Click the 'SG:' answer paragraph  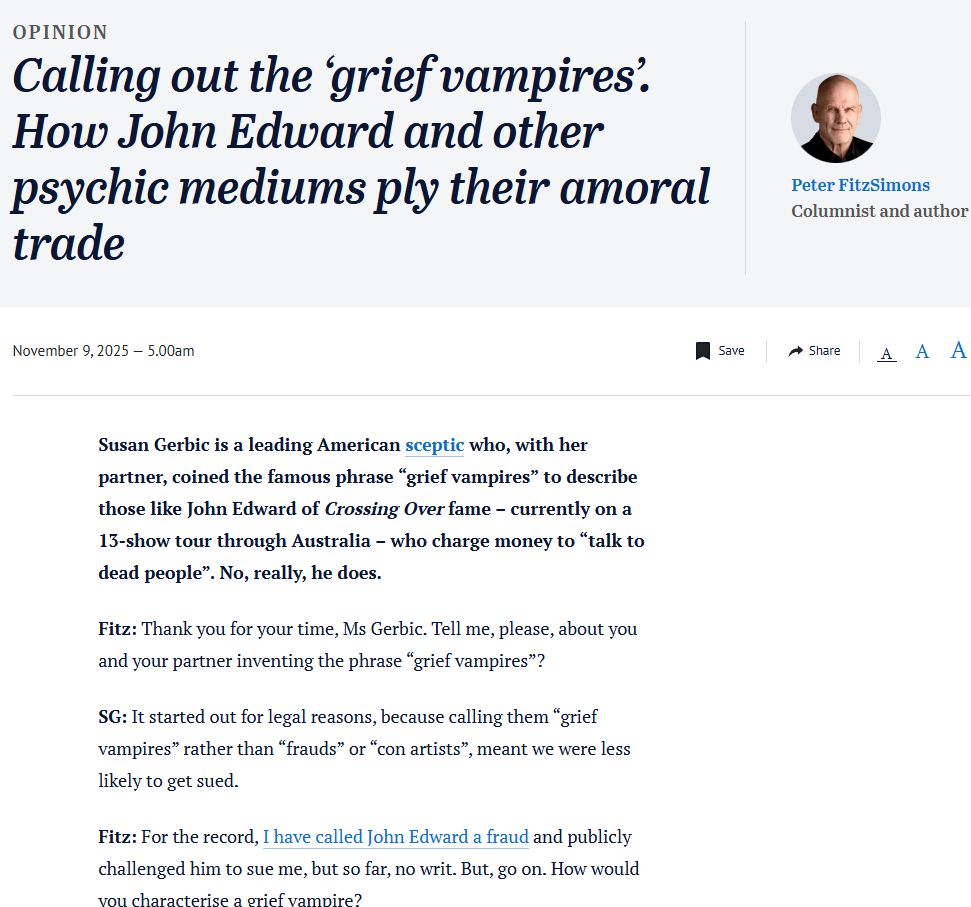click(364, 749)
